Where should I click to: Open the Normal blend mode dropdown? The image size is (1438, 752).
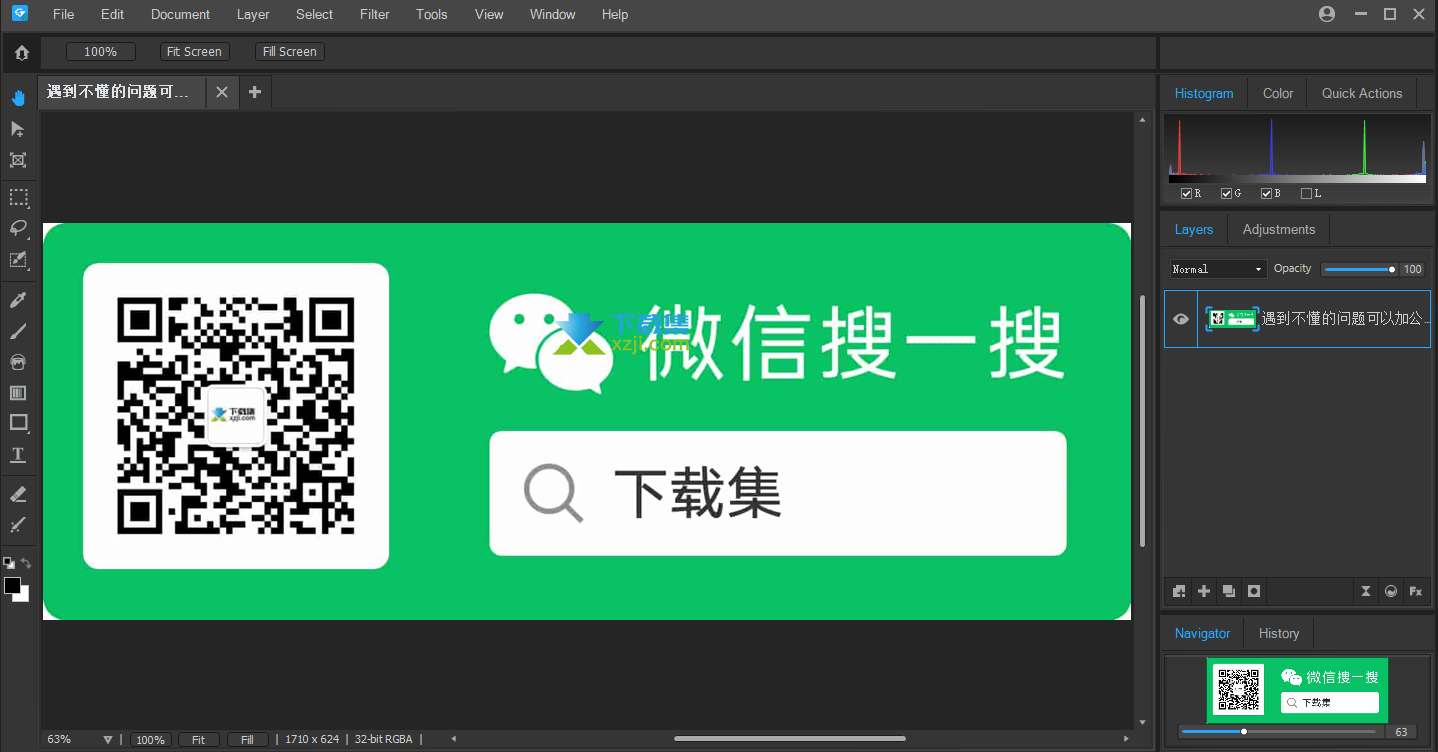pos(1218,269)
